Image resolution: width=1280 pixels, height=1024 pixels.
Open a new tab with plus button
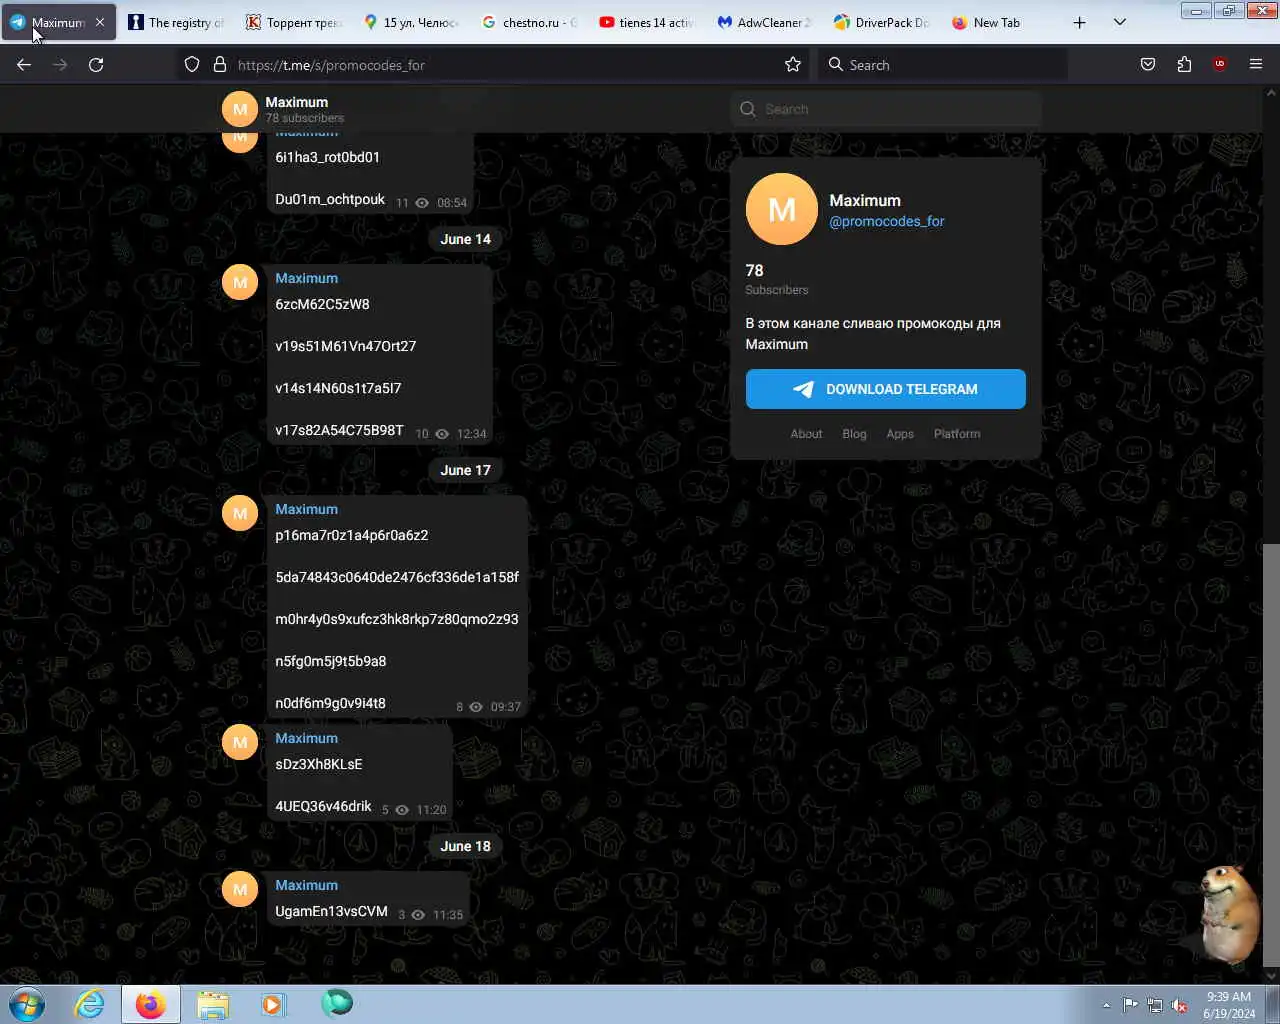click(1079, 22)
